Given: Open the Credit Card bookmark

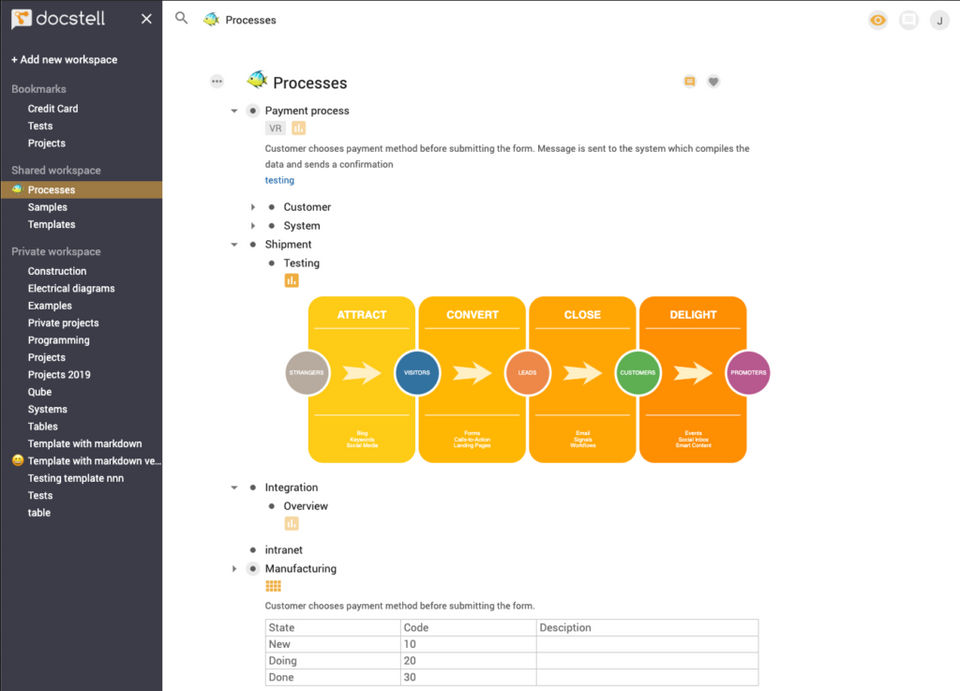Looking at the screenshot, I should point(53,108).
